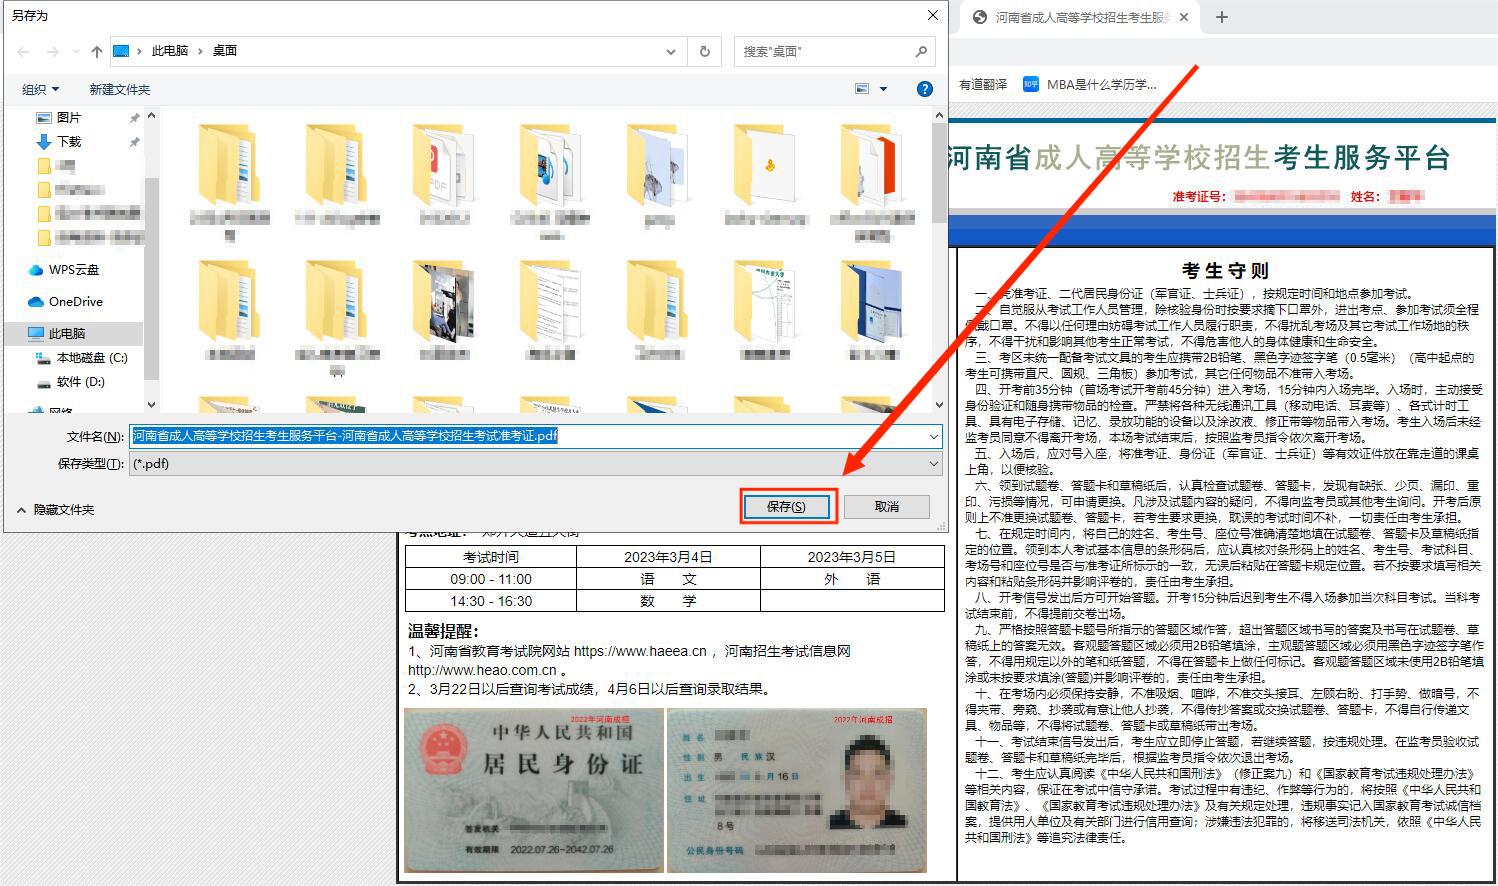
Task: Click the 保存(S) button
Action: [x=786, y=507]
